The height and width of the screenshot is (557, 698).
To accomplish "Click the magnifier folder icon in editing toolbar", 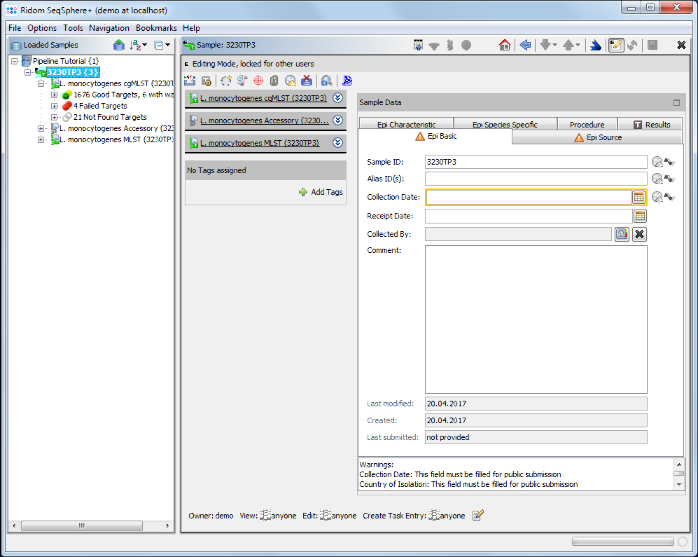I will click(x=290, y=81).
